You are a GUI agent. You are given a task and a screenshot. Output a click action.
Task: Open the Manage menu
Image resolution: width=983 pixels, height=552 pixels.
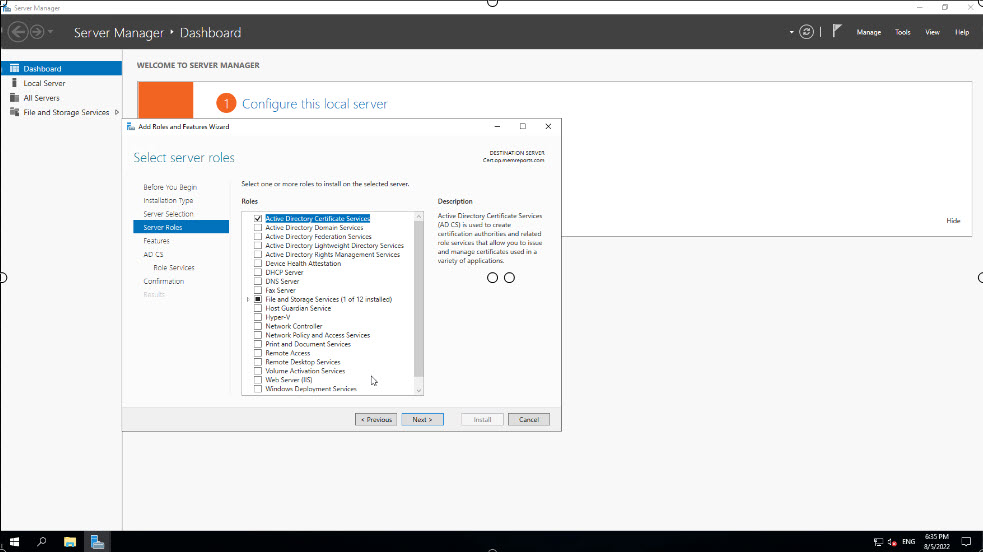(x=868, y=32)
